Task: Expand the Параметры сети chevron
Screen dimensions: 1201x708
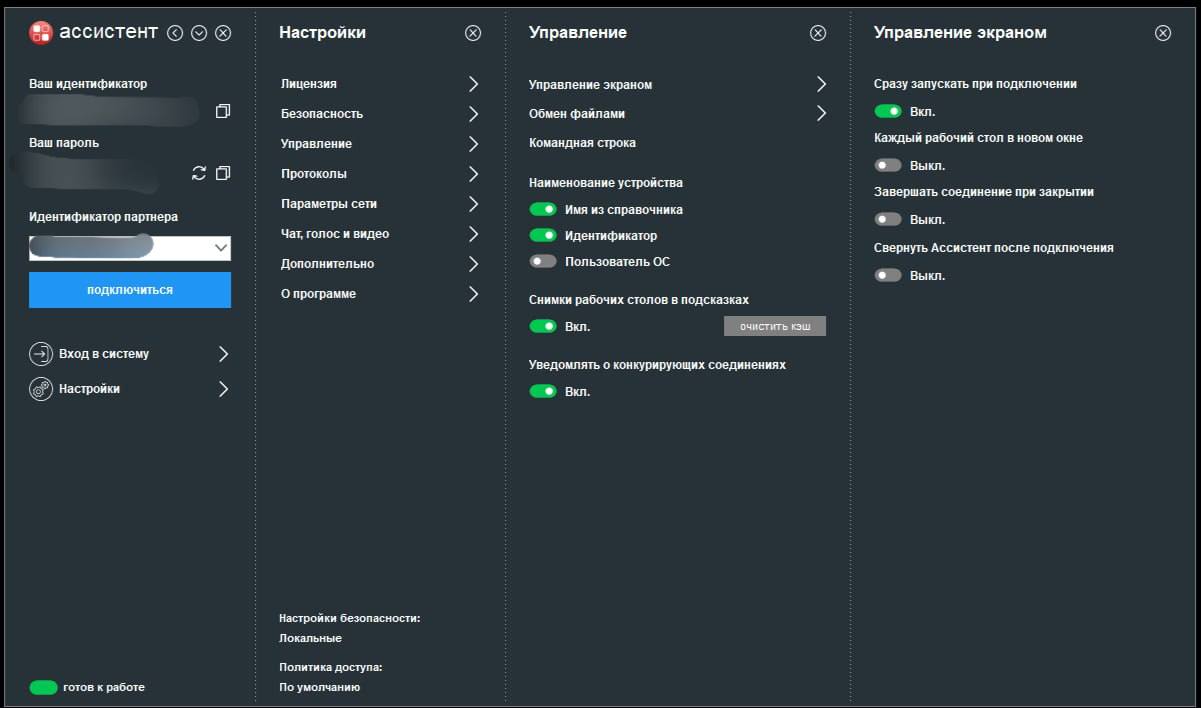Action: (x=473, y=204)
